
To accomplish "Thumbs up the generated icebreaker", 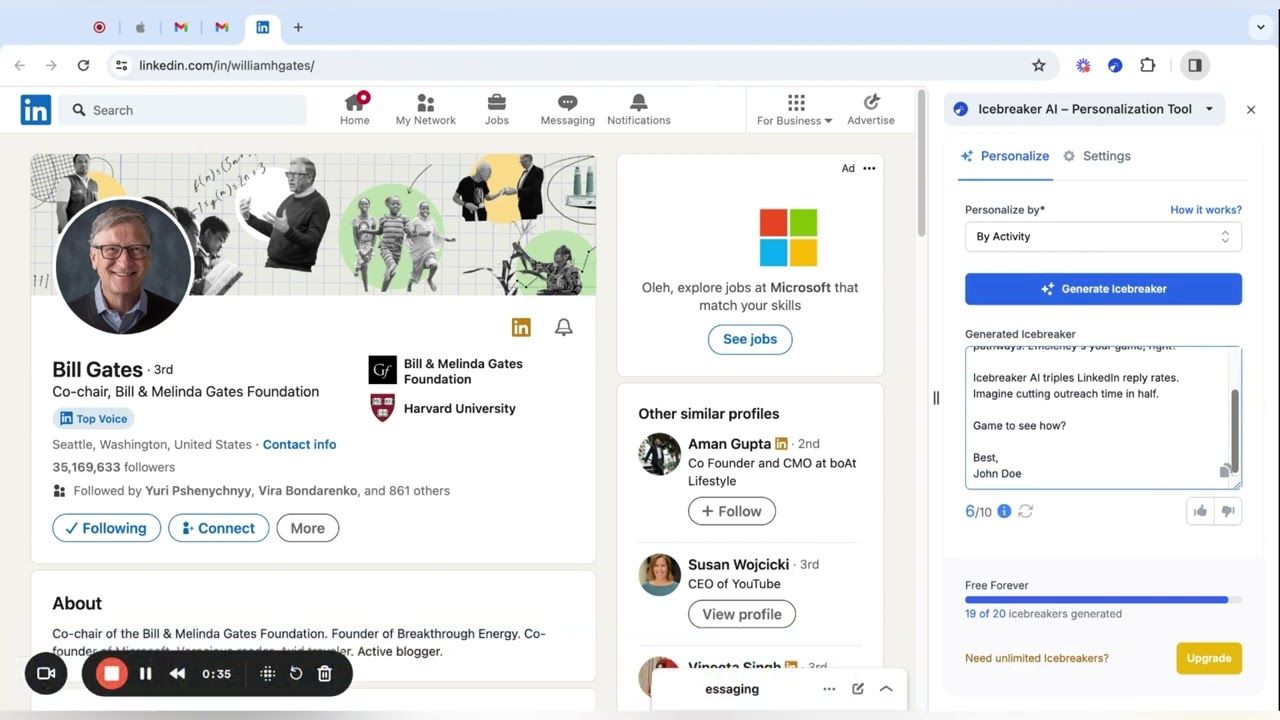I will (x=1200, y=511).
